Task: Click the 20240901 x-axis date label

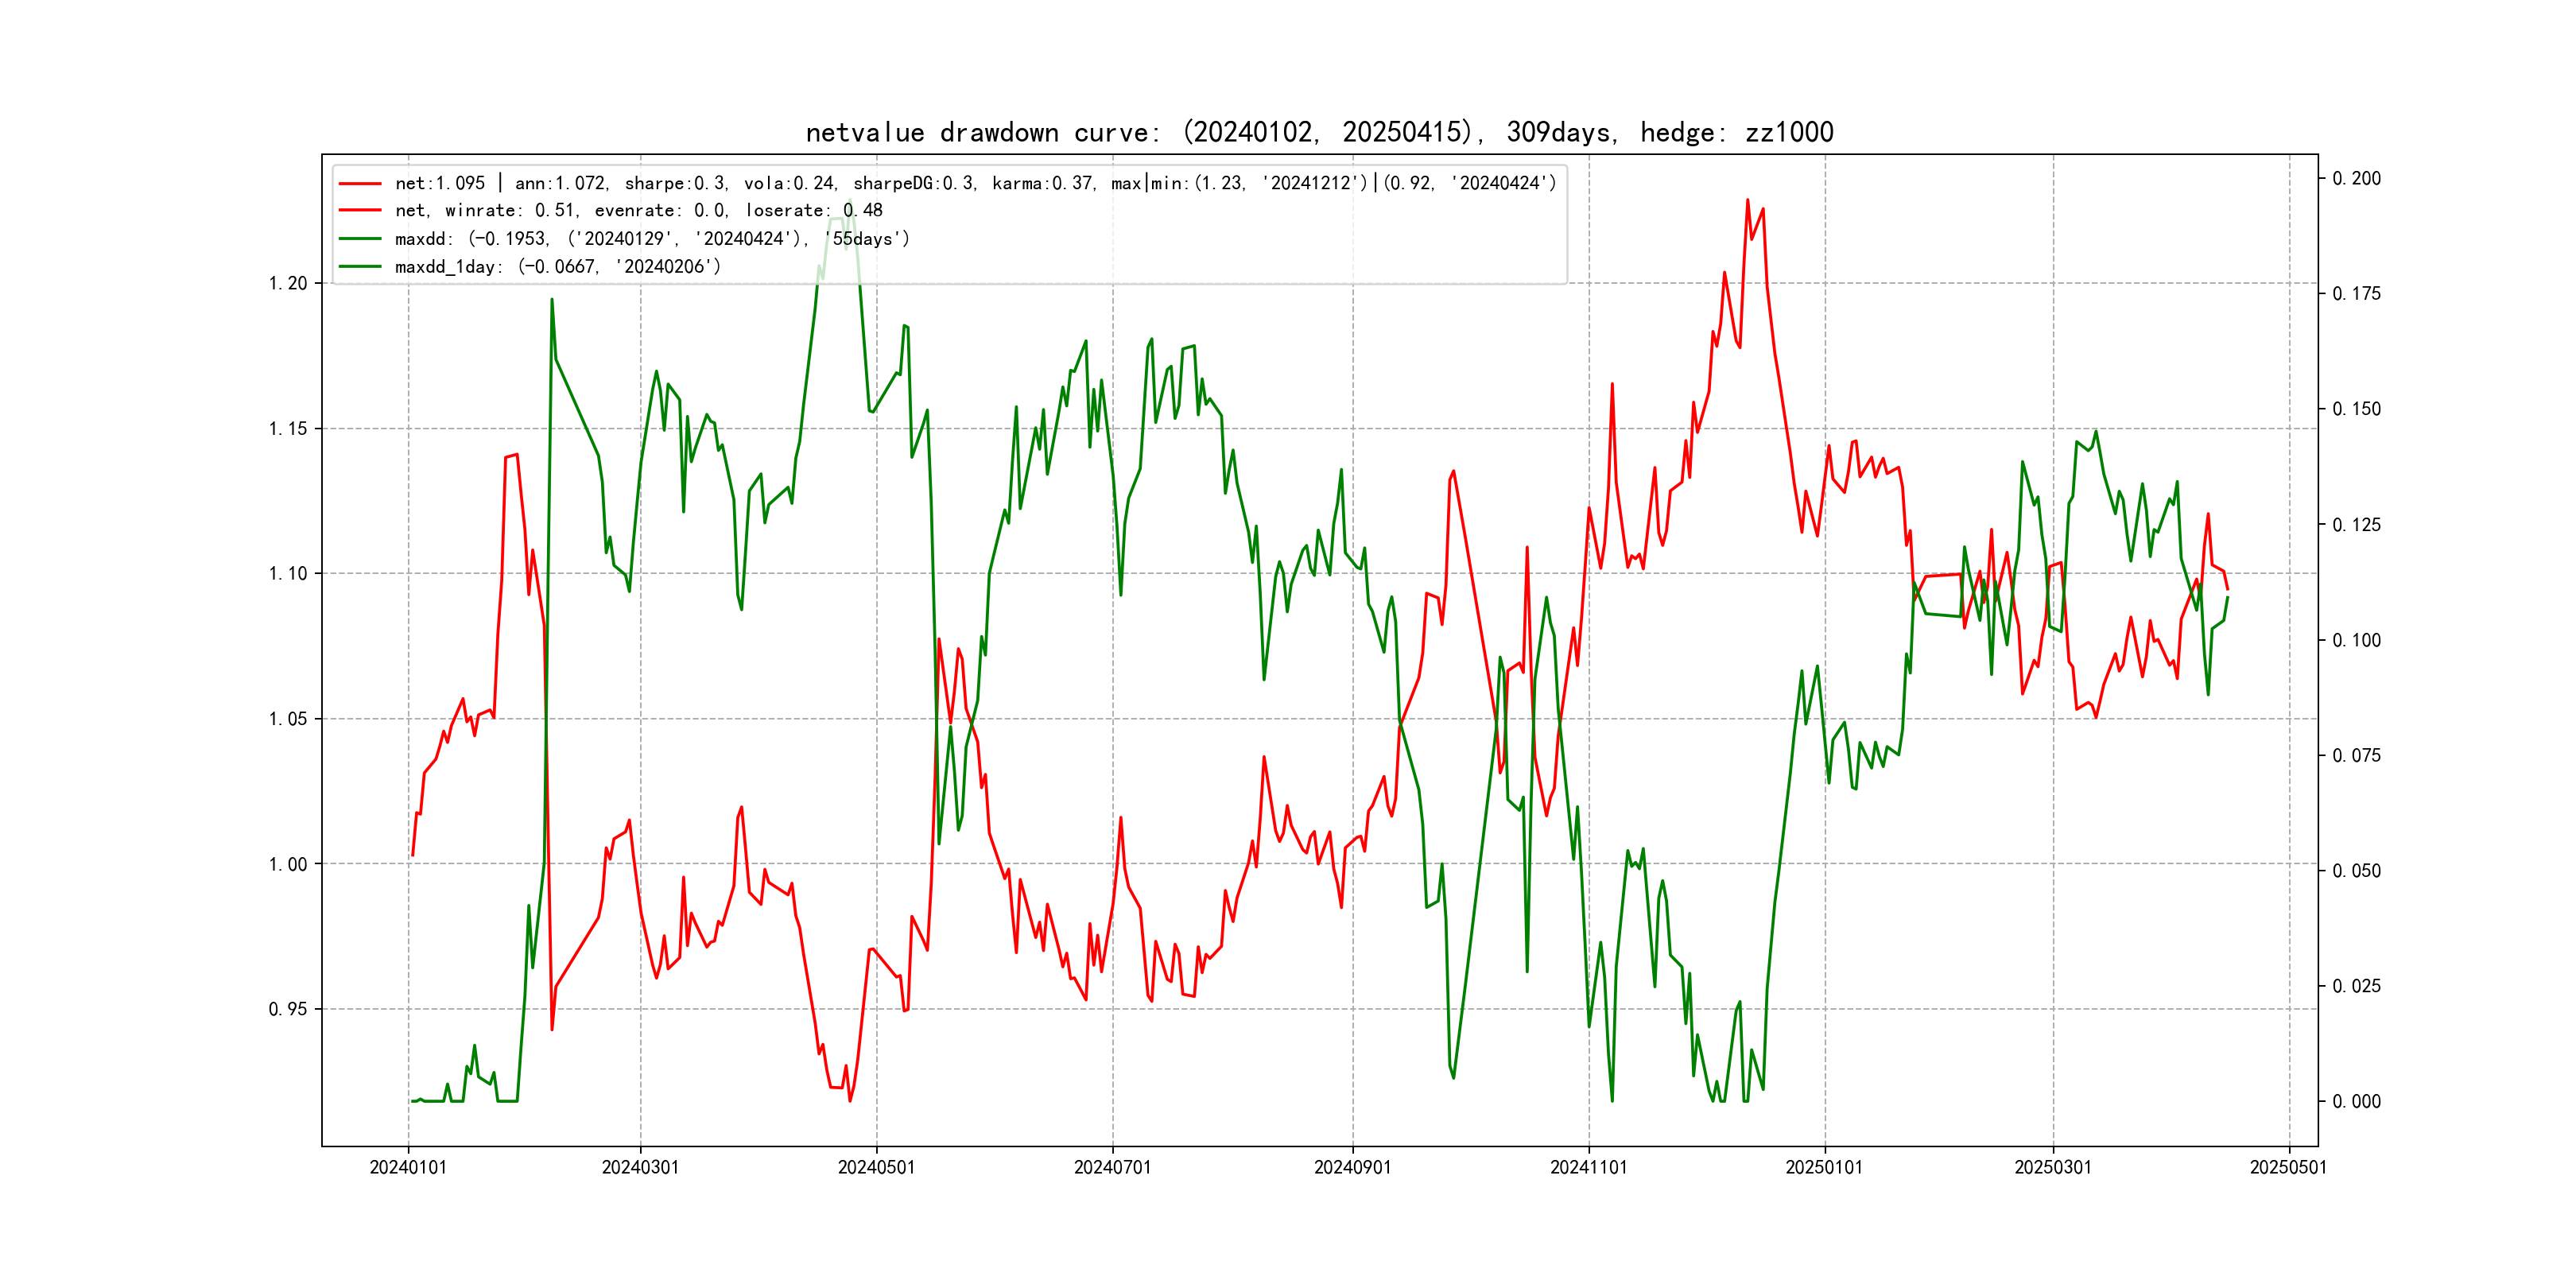Action: pyautogui.click(x=1352, y=1168)
